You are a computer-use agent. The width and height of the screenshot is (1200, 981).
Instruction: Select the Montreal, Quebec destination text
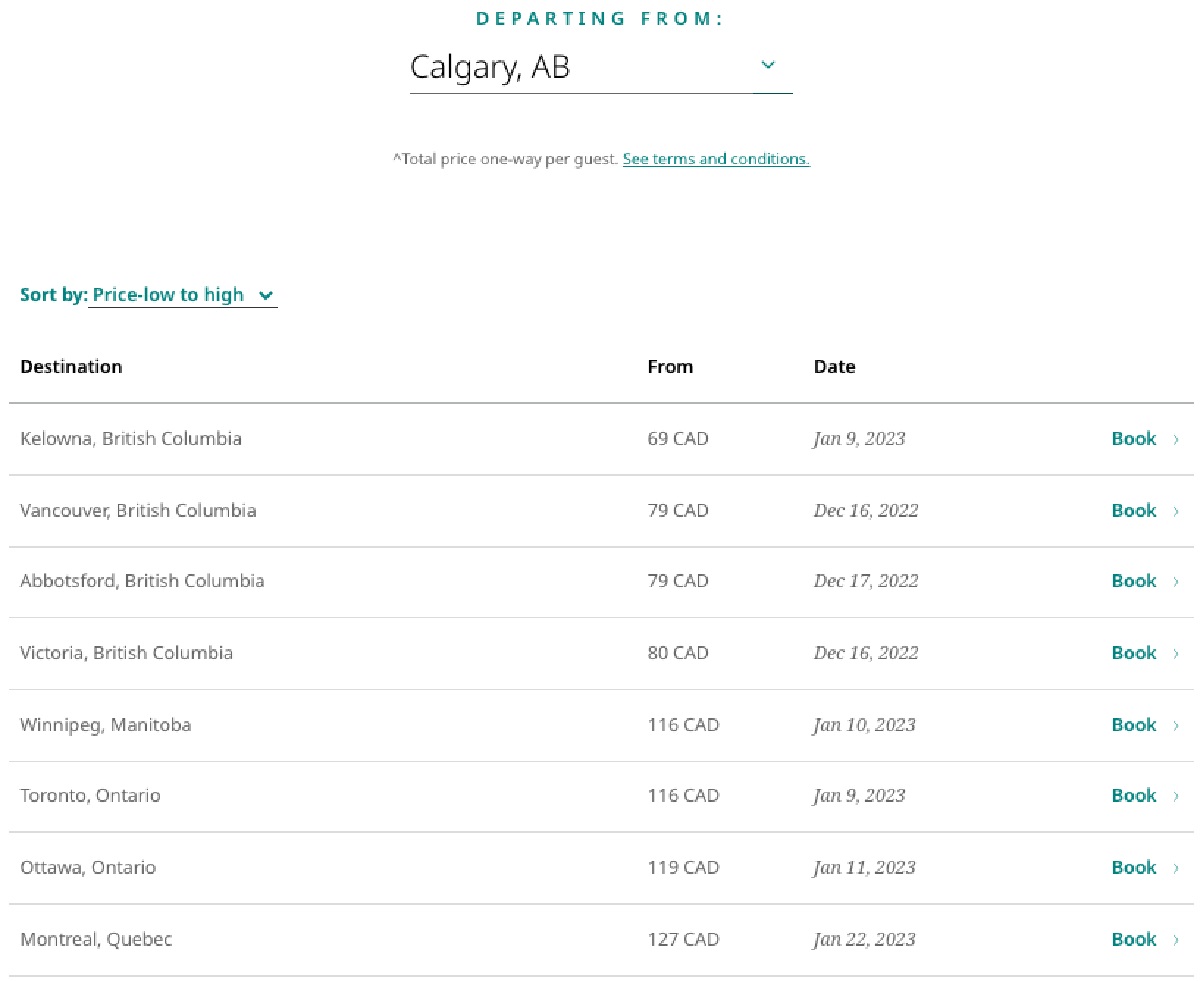[x=96, y=940]
